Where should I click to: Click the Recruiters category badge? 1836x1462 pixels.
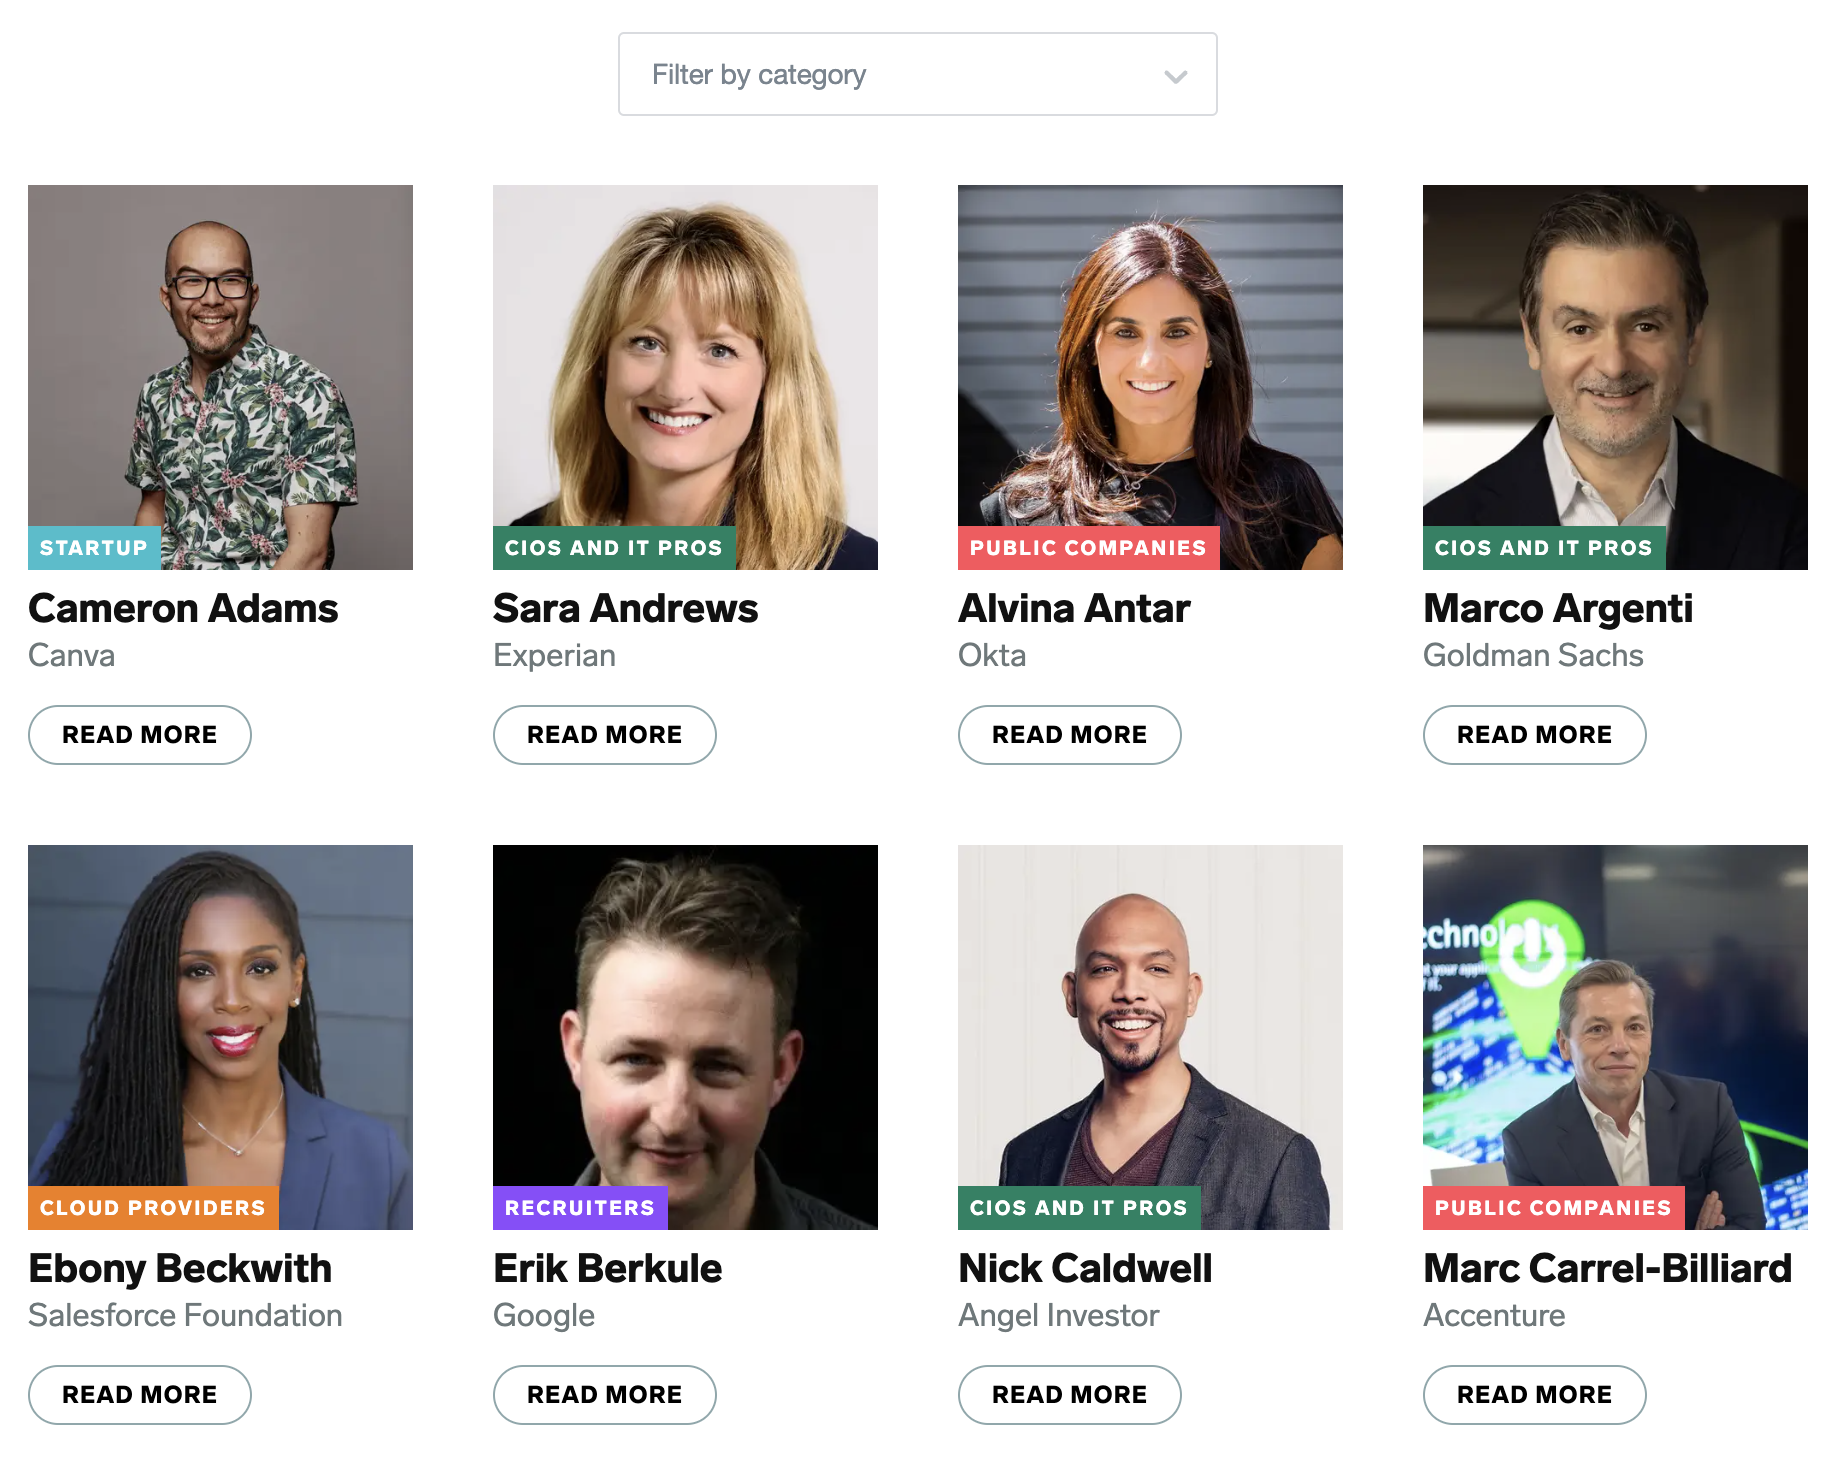[580, 1208]
